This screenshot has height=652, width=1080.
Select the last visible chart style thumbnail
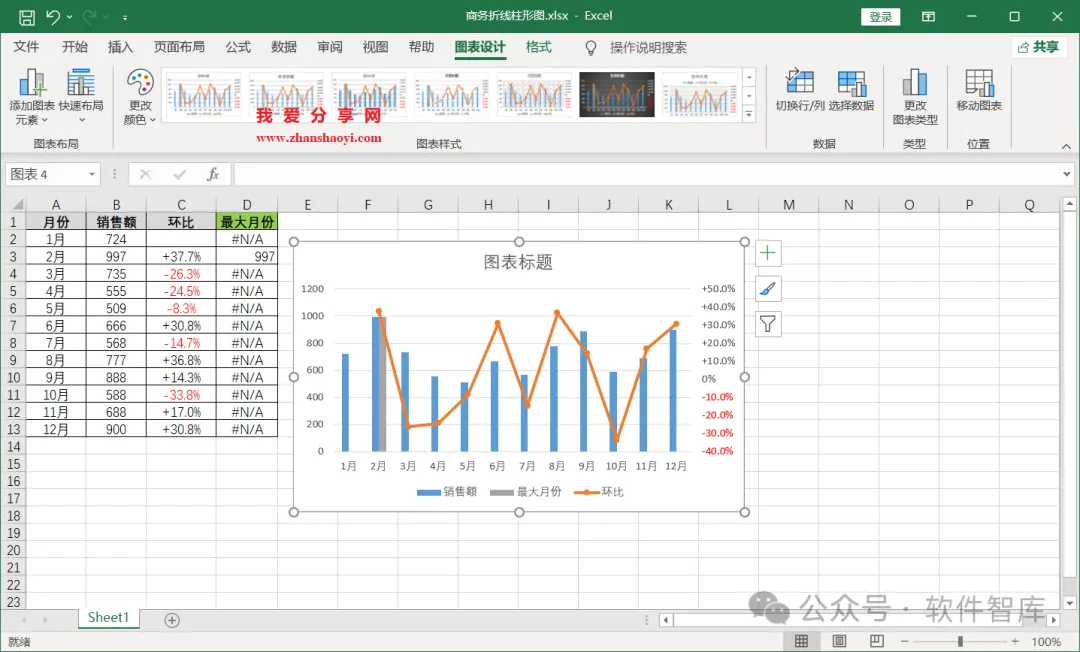click(x=699, y=94)
